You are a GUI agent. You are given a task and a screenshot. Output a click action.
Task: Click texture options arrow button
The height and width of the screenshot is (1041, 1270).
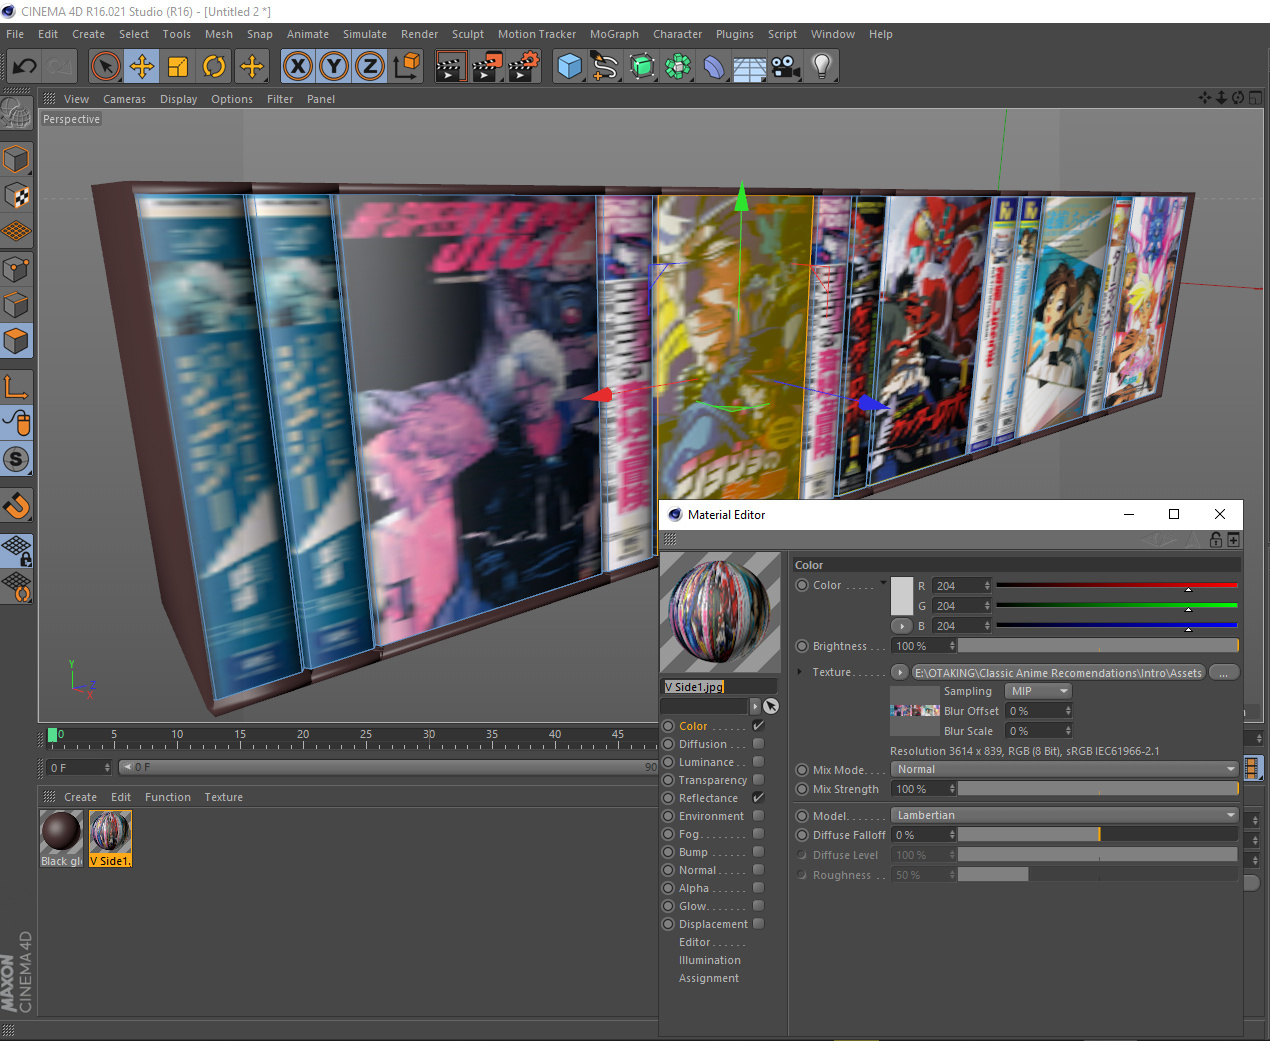click(x=899, y=672)
